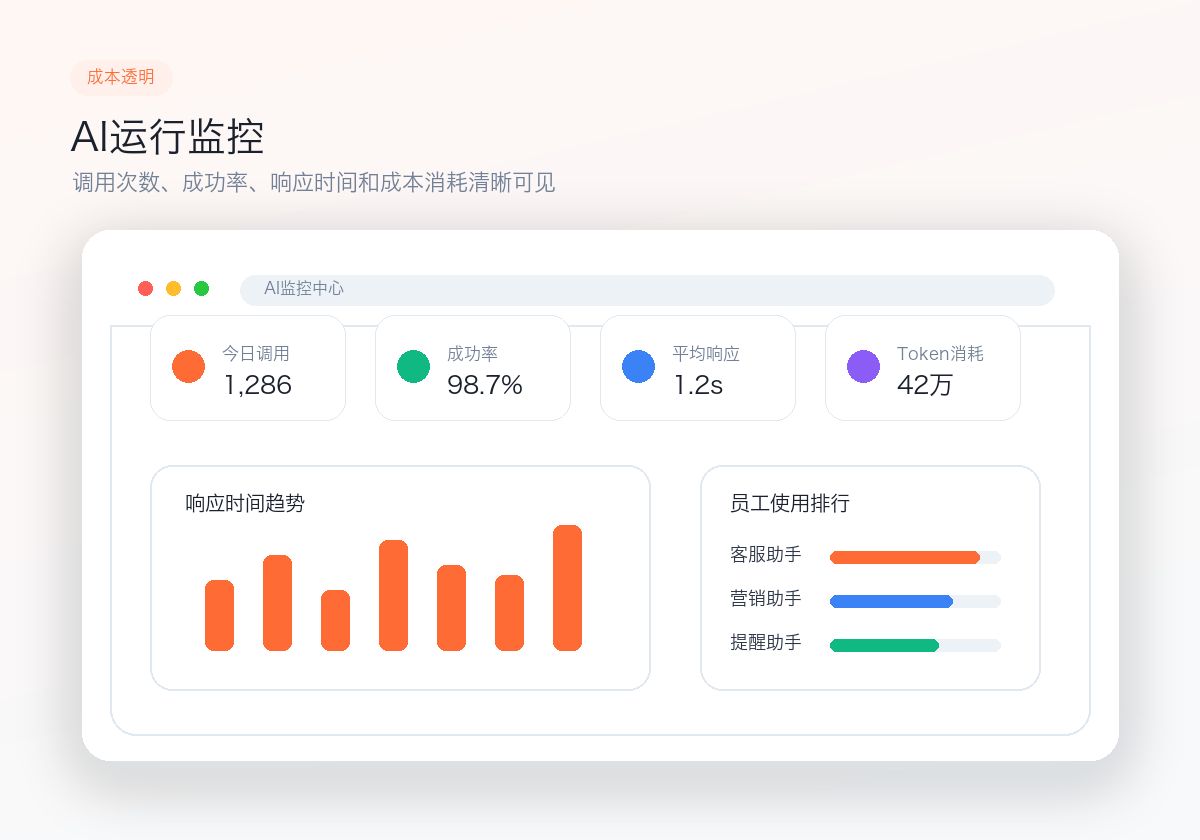Click the yellow window dot
The width and height of the screenshot is (1200, 840).
173,289
